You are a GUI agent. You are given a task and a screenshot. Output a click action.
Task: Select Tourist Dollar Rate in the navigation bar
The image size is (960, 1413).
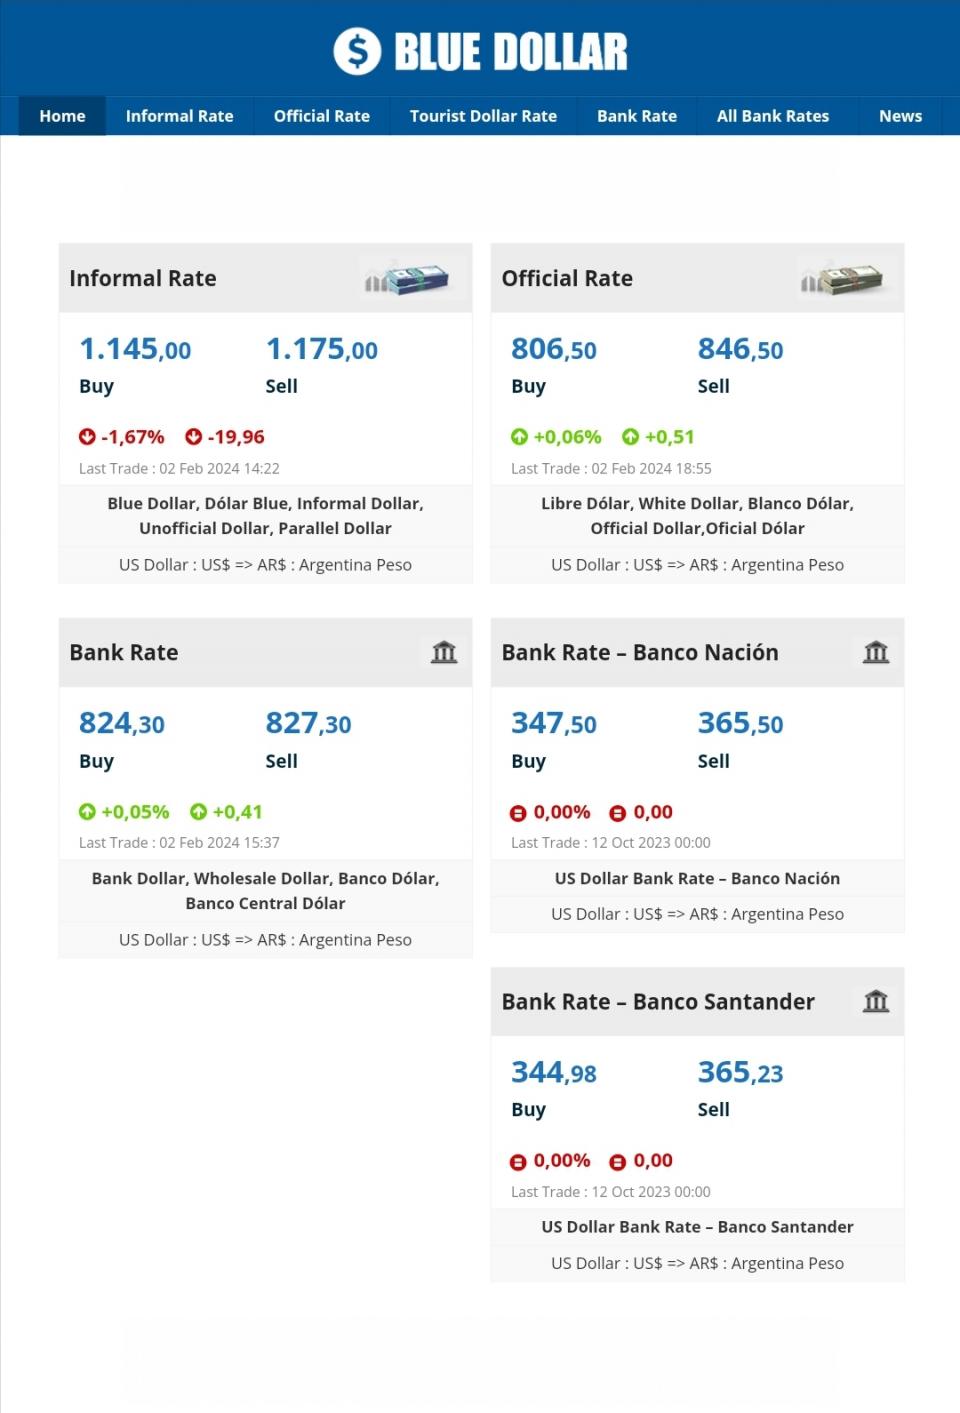(483, 116)
